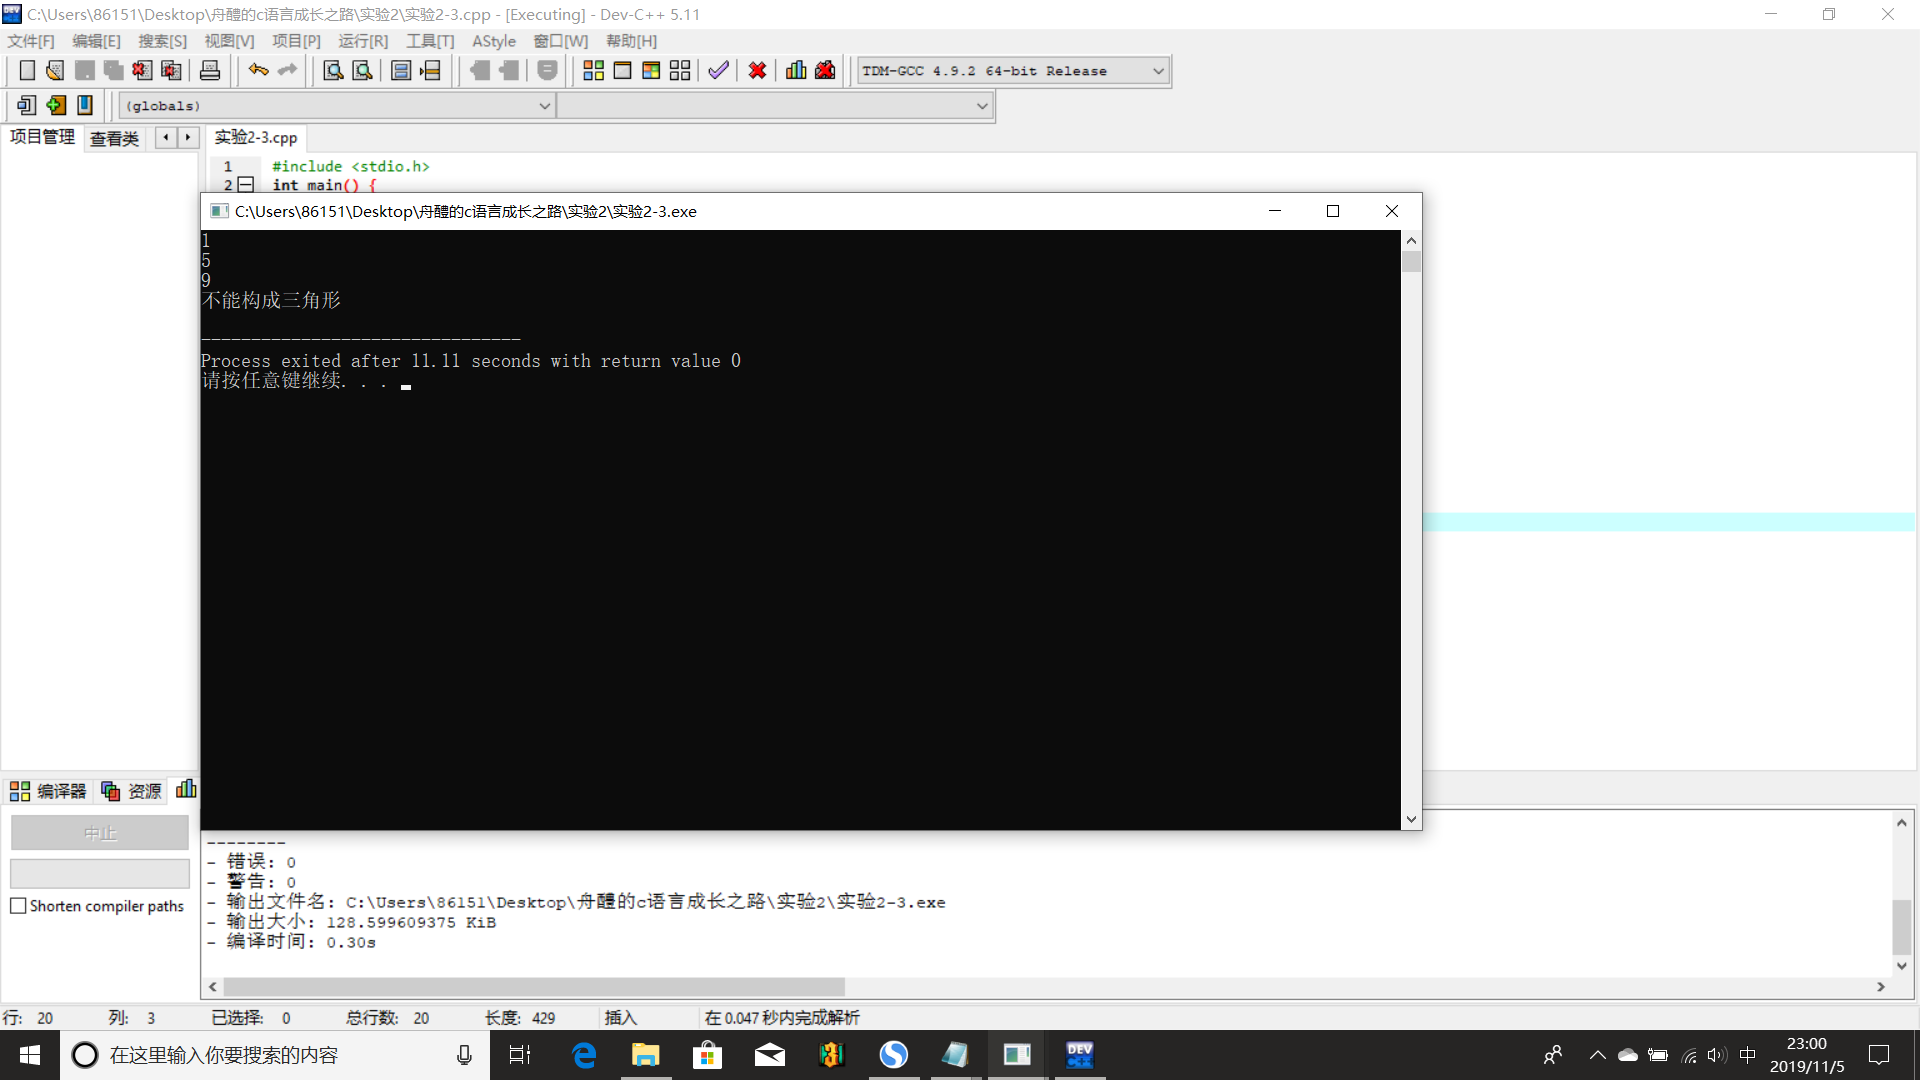Click the Toggle bookmark blue icon
1920x1080 pixels.
click(x=85, y=105)
